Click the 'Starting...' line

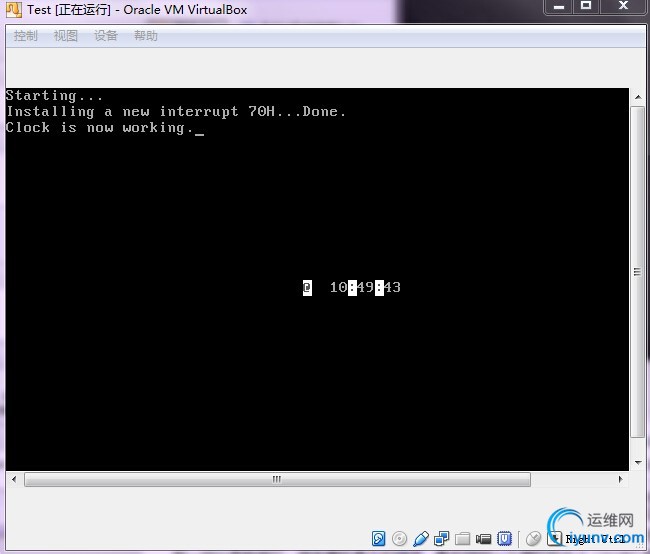coord(54,95)
